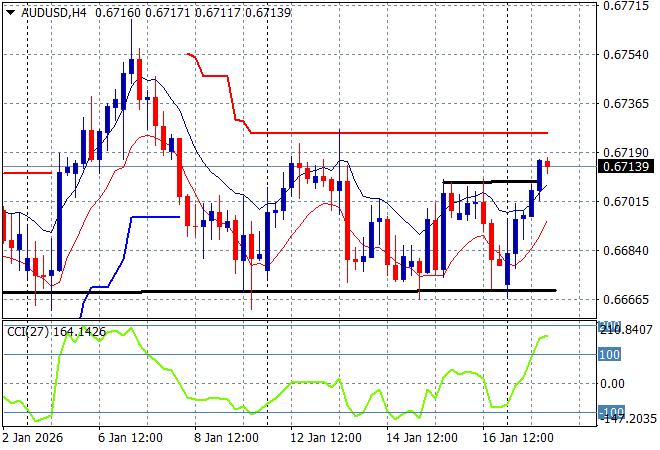Image resolution: width=660 pixels, height=450 pixels.
Task: Click the current price label 0.67139
Action: [624, 166]
